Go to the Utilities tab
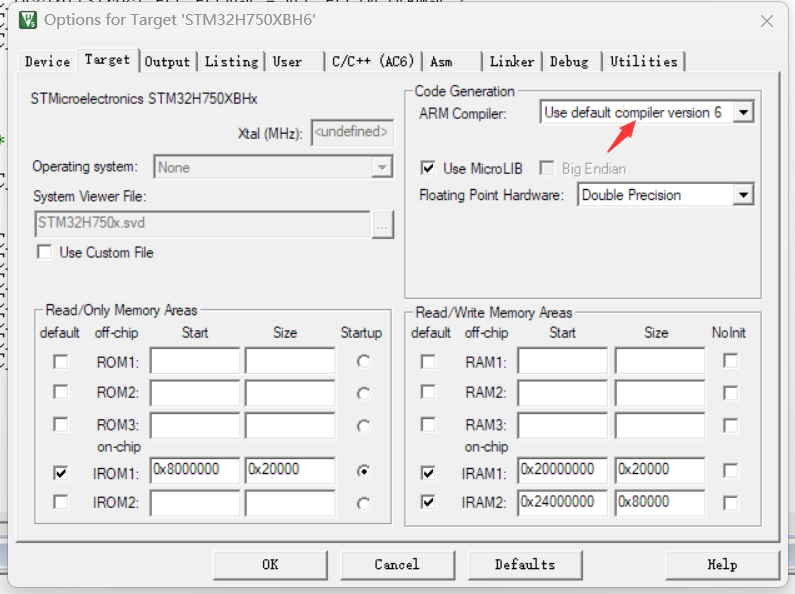The width and height of the screenshot is (795, 594). pos(644,62)
